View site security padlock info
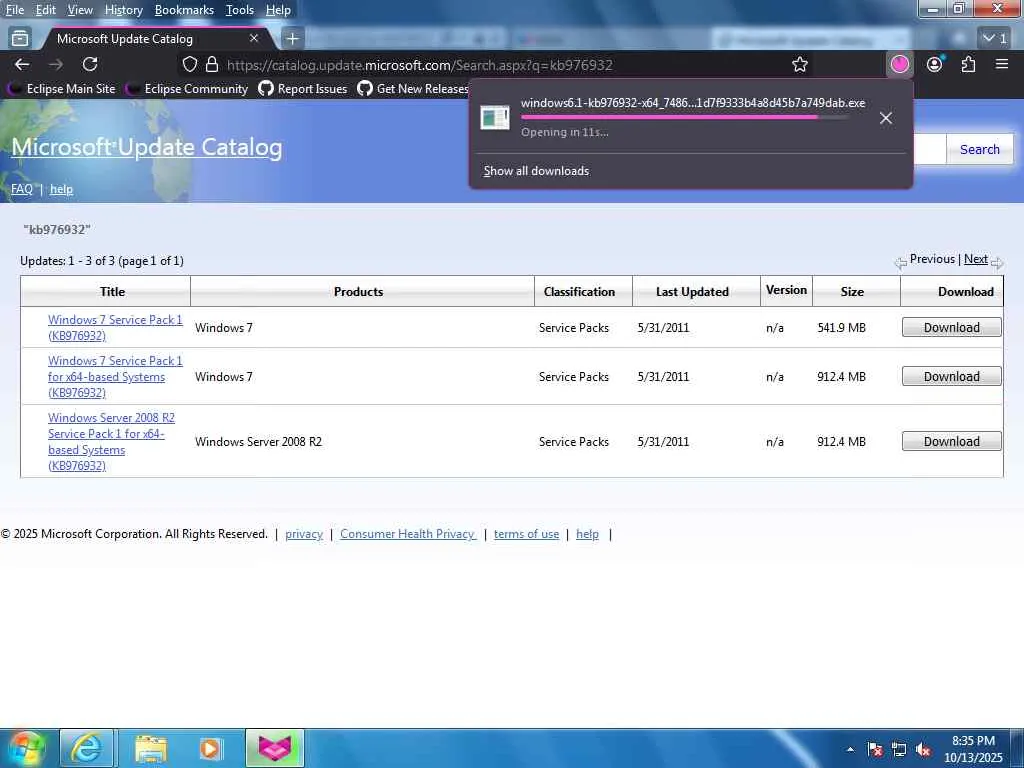 click(x=212, y=65)
